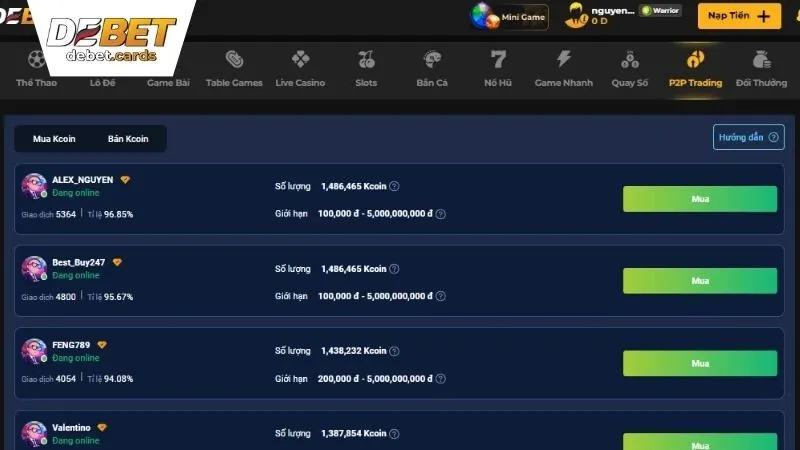Open the Slots category
This screenshot has height=450, width=800.
tap(366, 69)
